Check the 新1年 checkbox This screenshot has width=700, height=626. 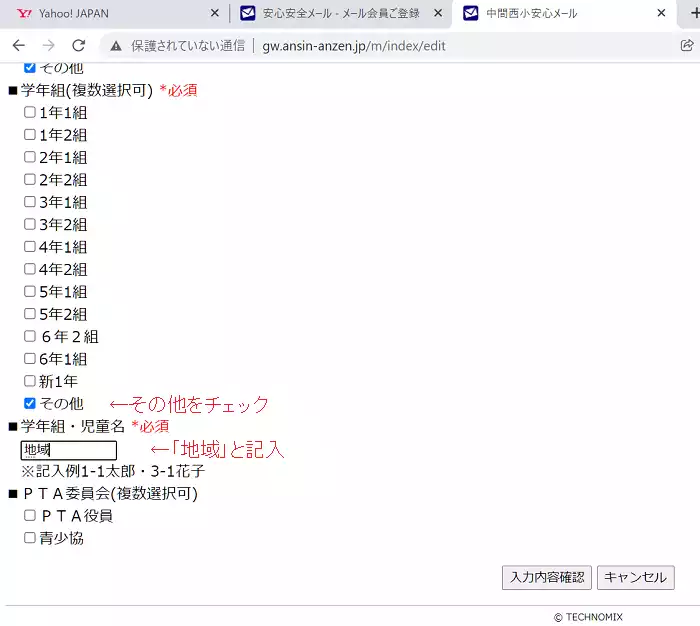(30, 381)
